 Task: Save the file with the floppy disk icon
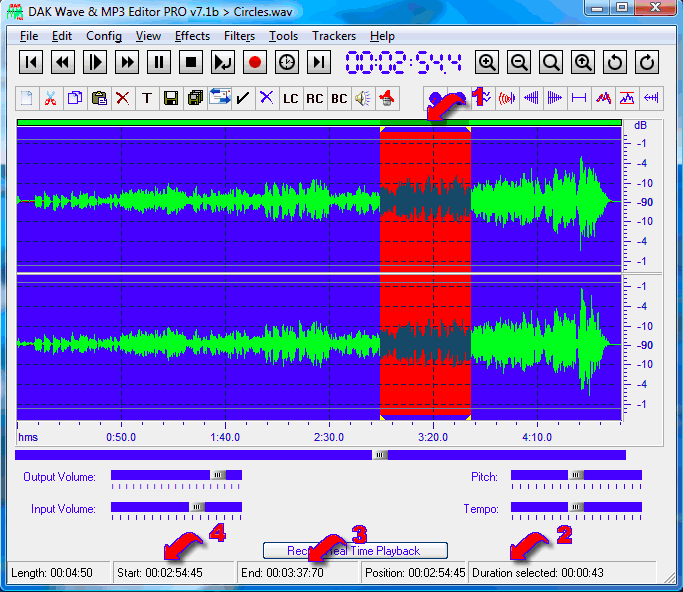click(x=171, y=98)
